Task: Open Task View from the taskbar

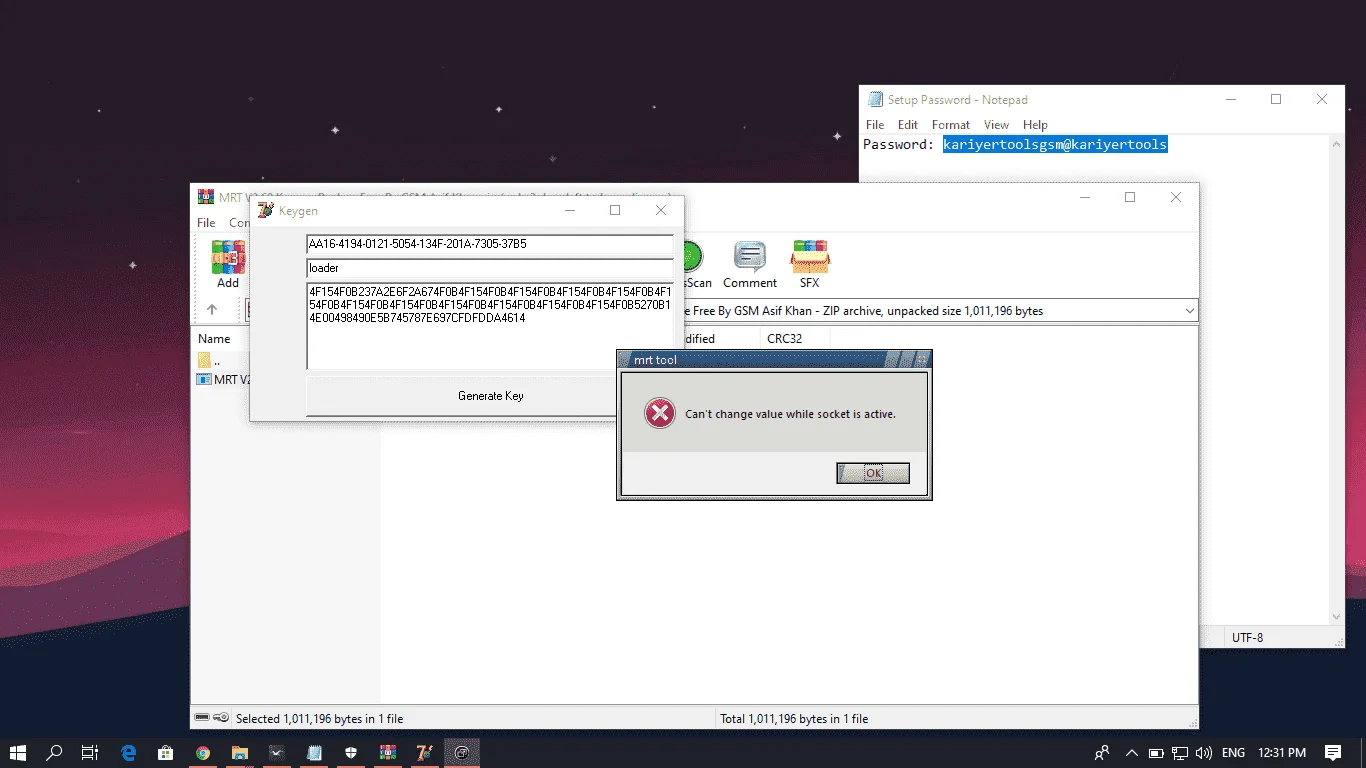Action: (x=90, y=752)
